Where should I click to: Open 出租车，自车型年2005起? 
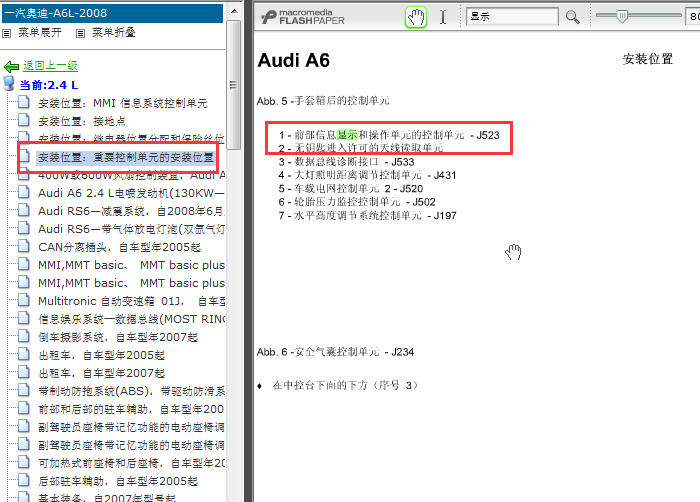tap(101, 355)
